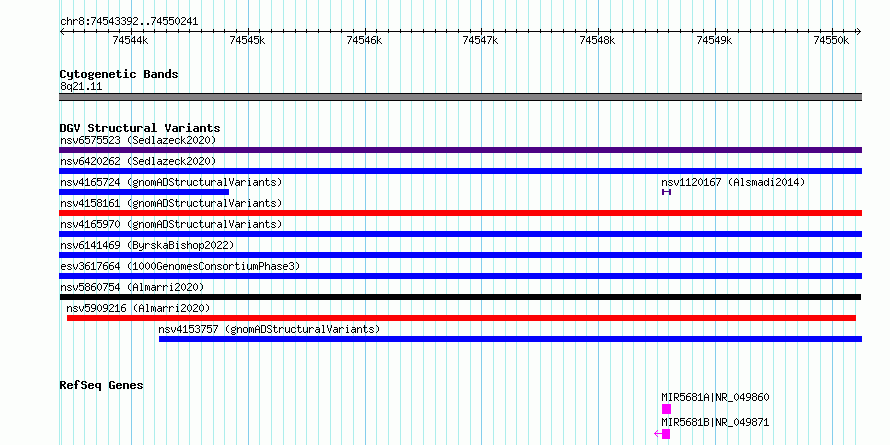Select the blue nsv4153757 variant bar
This screenshot has height=445, width=890.
click(x=510, y=339)
